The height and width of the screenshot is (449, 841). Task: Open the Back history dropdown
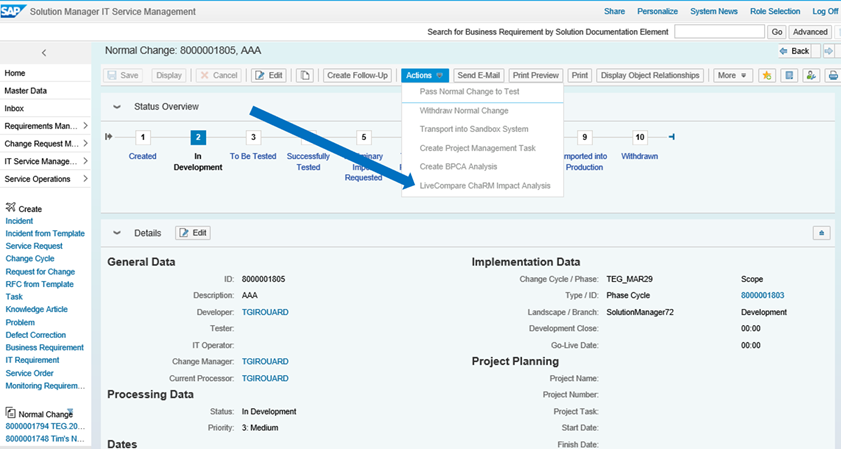816,51
